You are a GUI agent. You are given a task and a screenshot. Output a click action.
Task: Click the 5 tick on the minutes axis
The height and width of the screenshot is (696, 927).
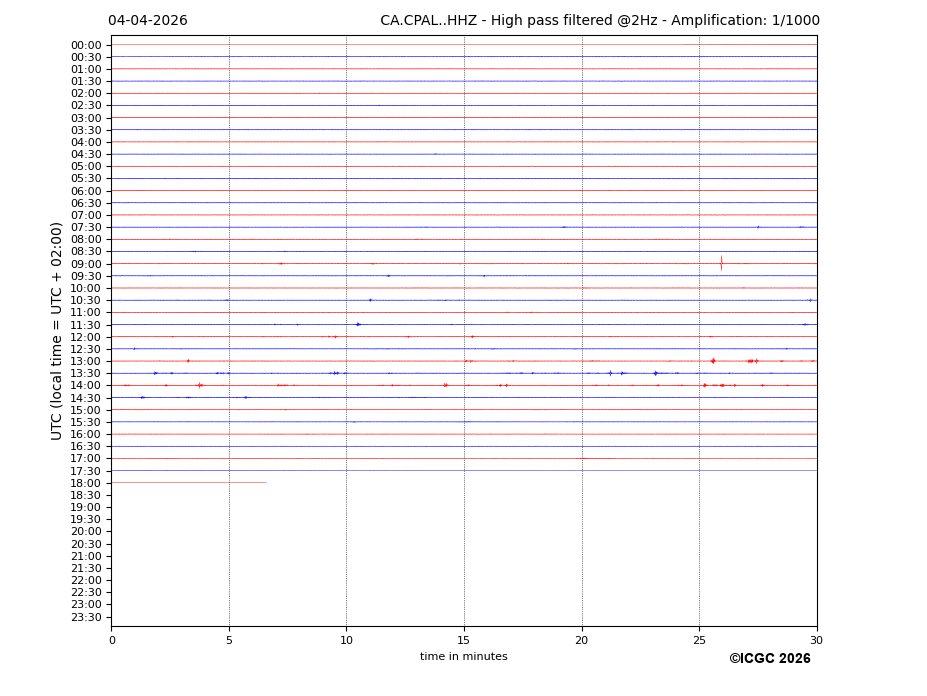(229, 640)
